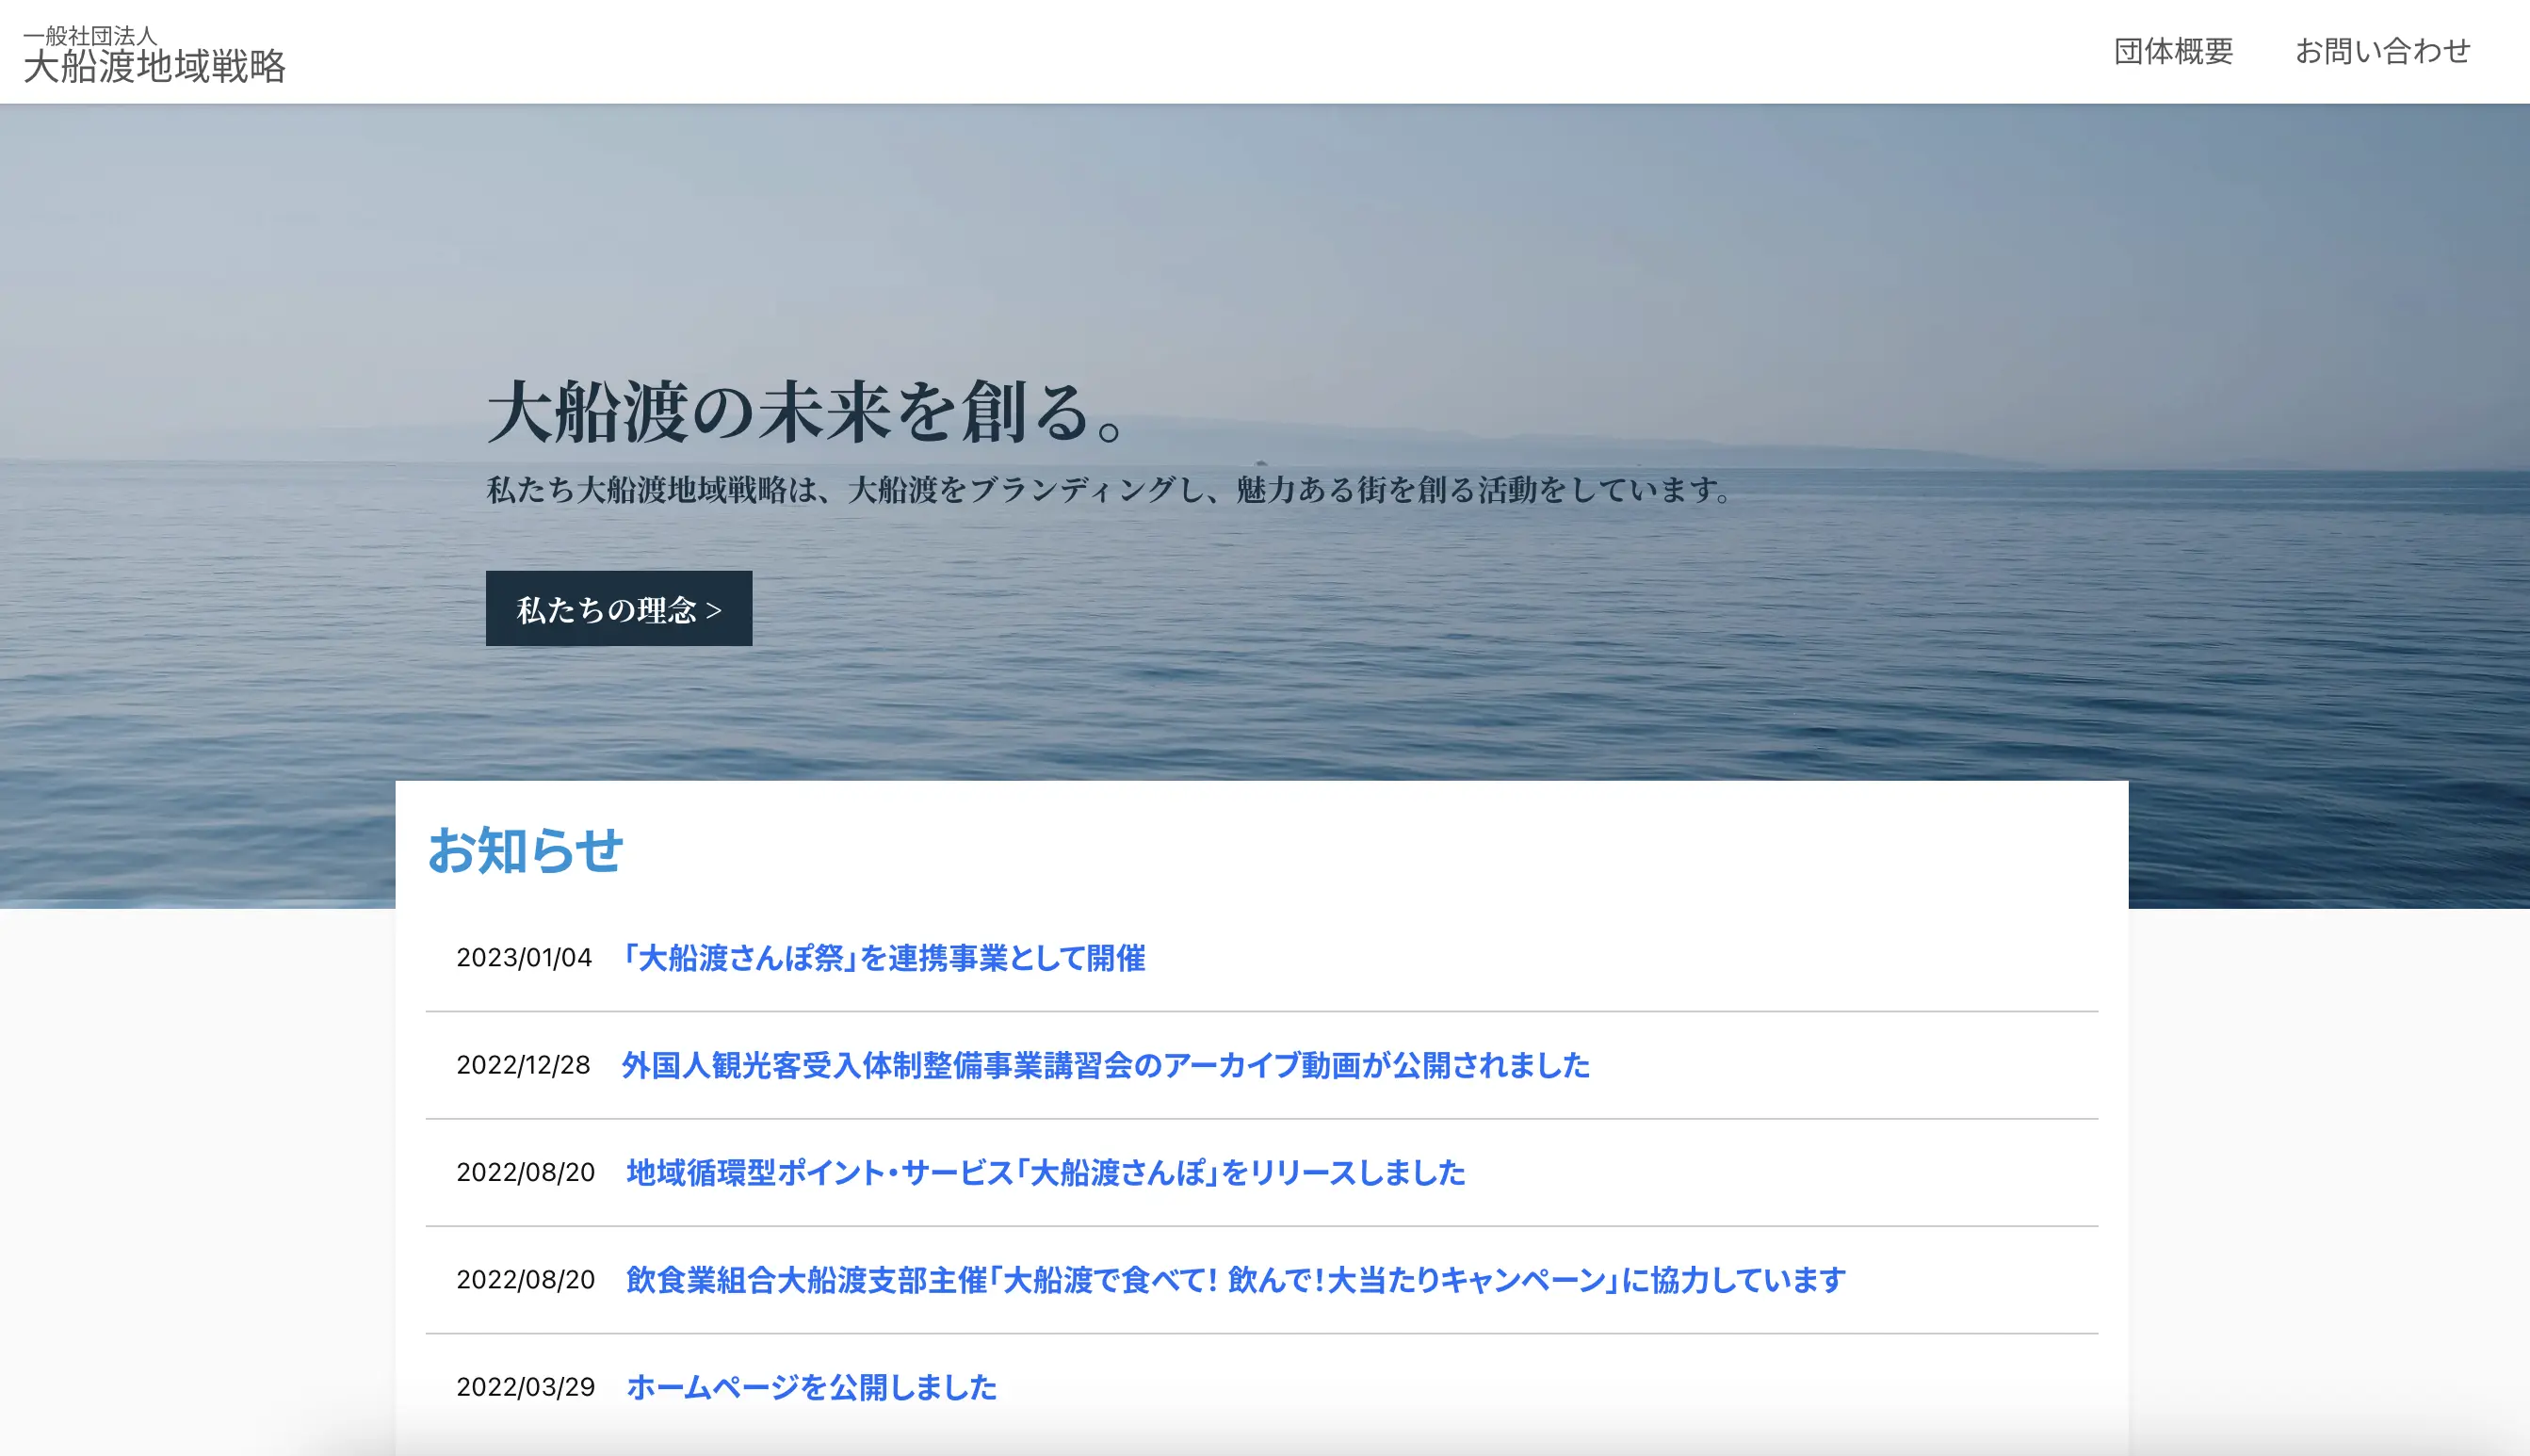This screenshot has height=1456, width=2530.
Task: Click the date 2022/03/29 in the news list
Action: tap(525, 1388)
